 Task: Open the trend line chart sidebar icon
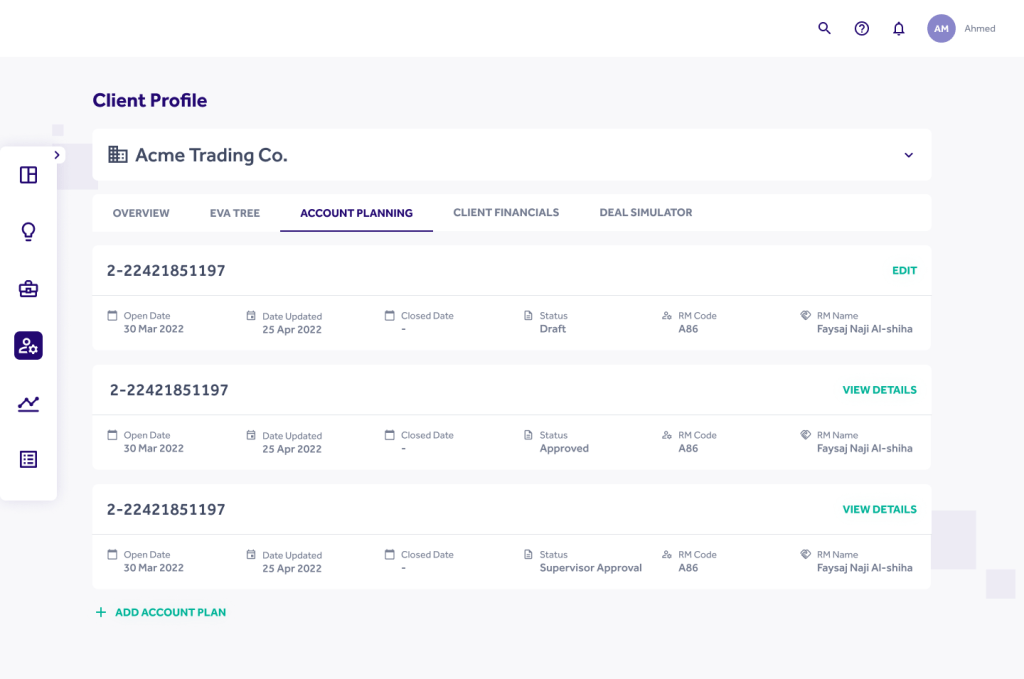point(28,403)
